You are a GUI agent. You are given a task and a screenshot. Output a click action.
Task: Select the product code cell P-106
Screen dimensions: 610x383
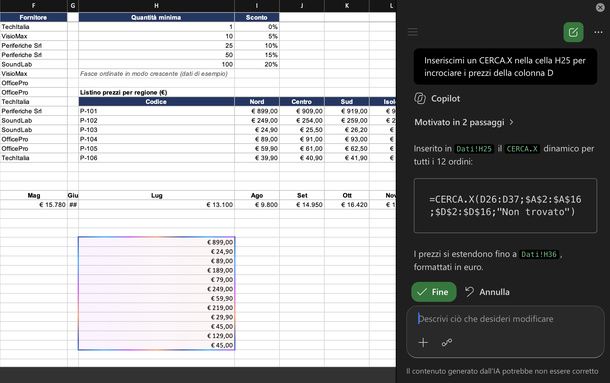156,158
